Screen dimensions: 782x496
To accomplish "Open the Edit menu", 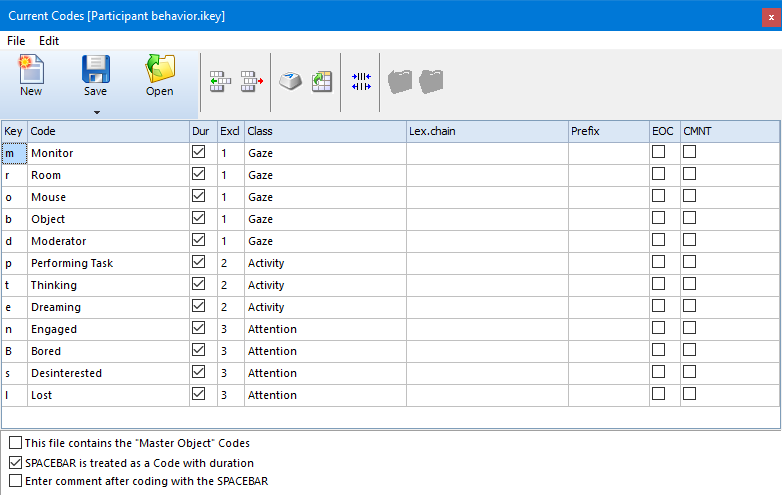I will point(49,41).
